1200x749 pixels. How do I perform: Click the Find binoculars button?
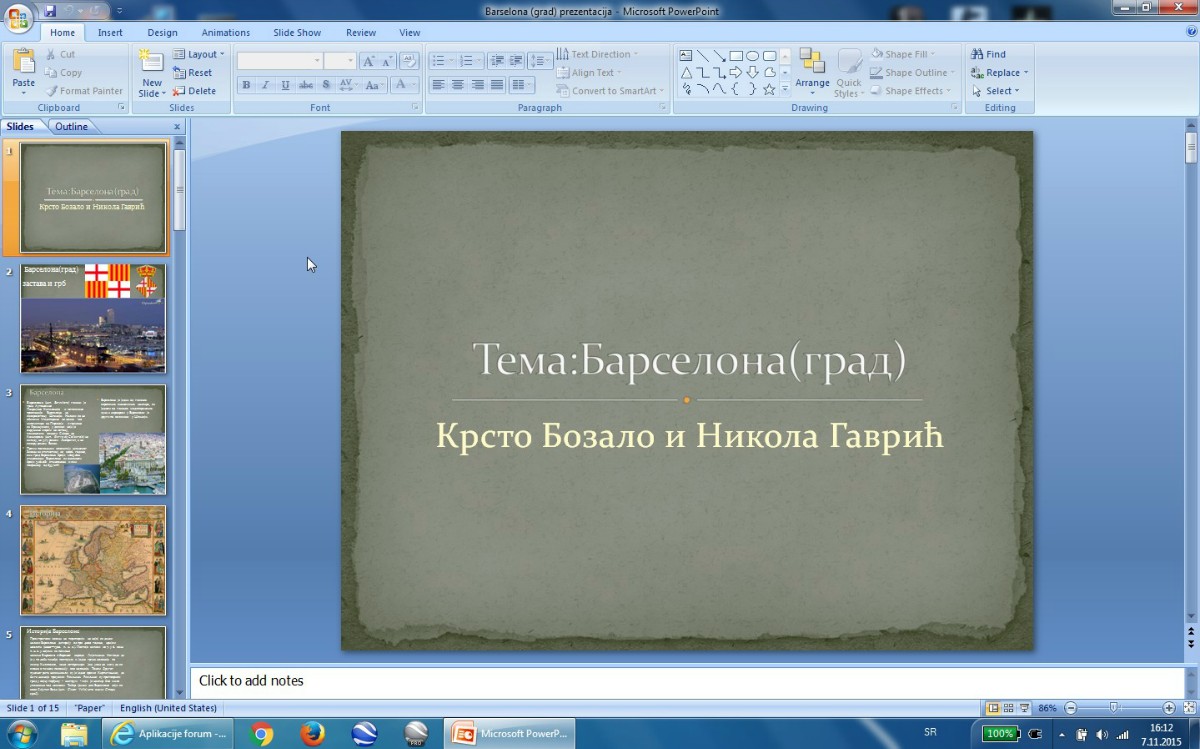point(988,54)
